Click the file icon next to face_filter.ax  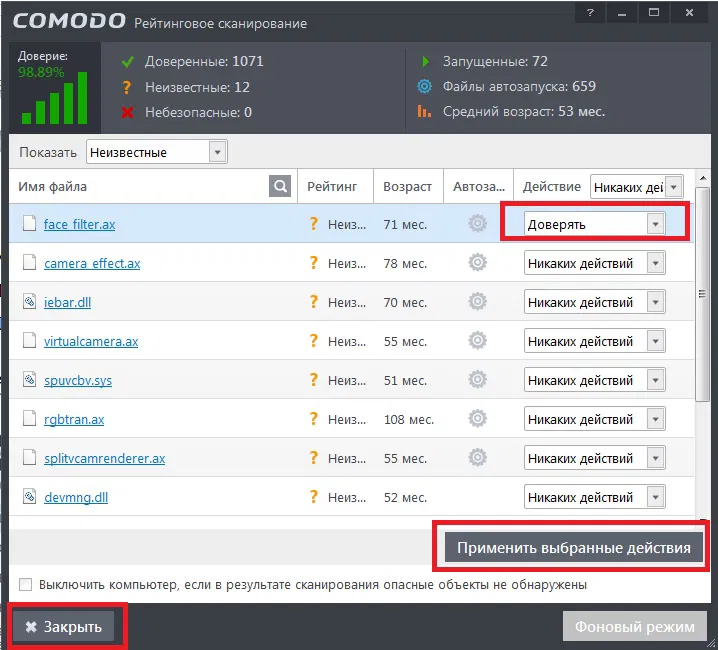pos(30,224)
